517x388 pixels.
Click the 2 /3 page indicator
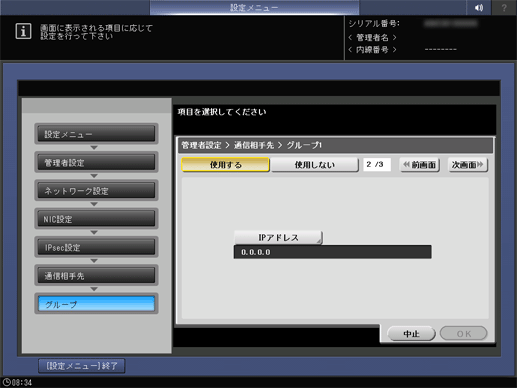[377, 165]
